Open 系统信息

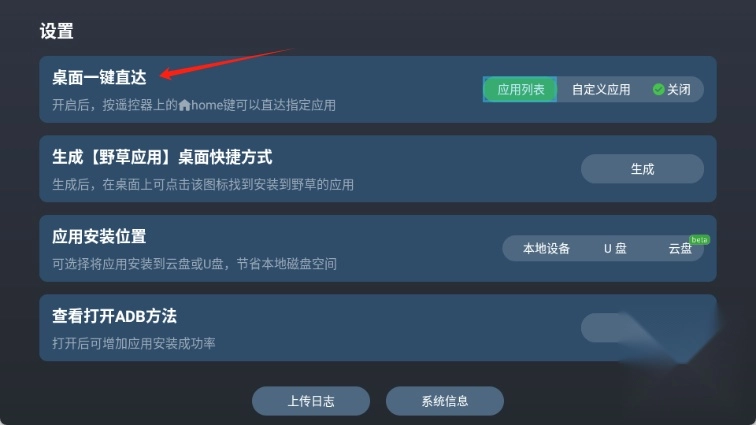(x=445, y=401)
